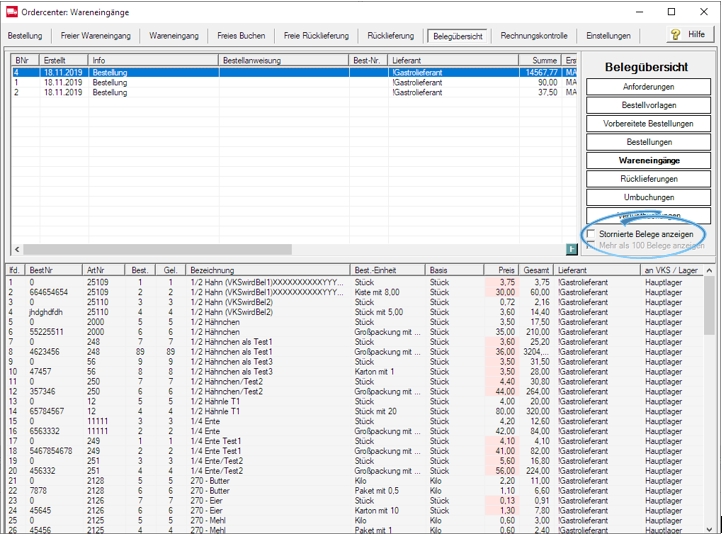This screenshot has height=537, width=722.
Task: Open the Wareneingang tab
Action: 174,35
